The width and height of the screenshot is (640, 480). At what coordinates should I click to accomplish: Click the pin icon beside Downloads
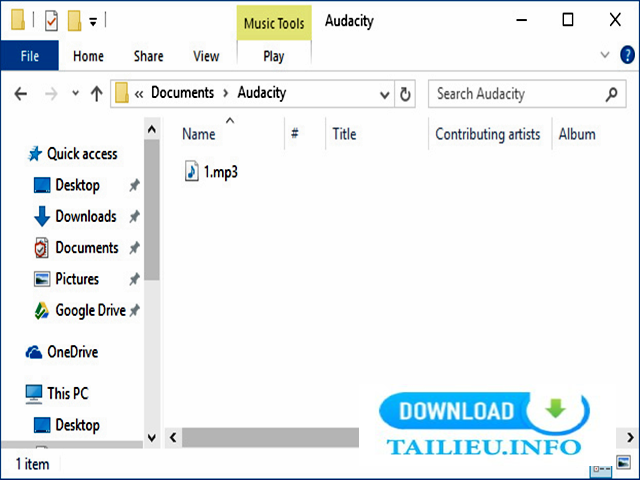(x=134, y=217)
